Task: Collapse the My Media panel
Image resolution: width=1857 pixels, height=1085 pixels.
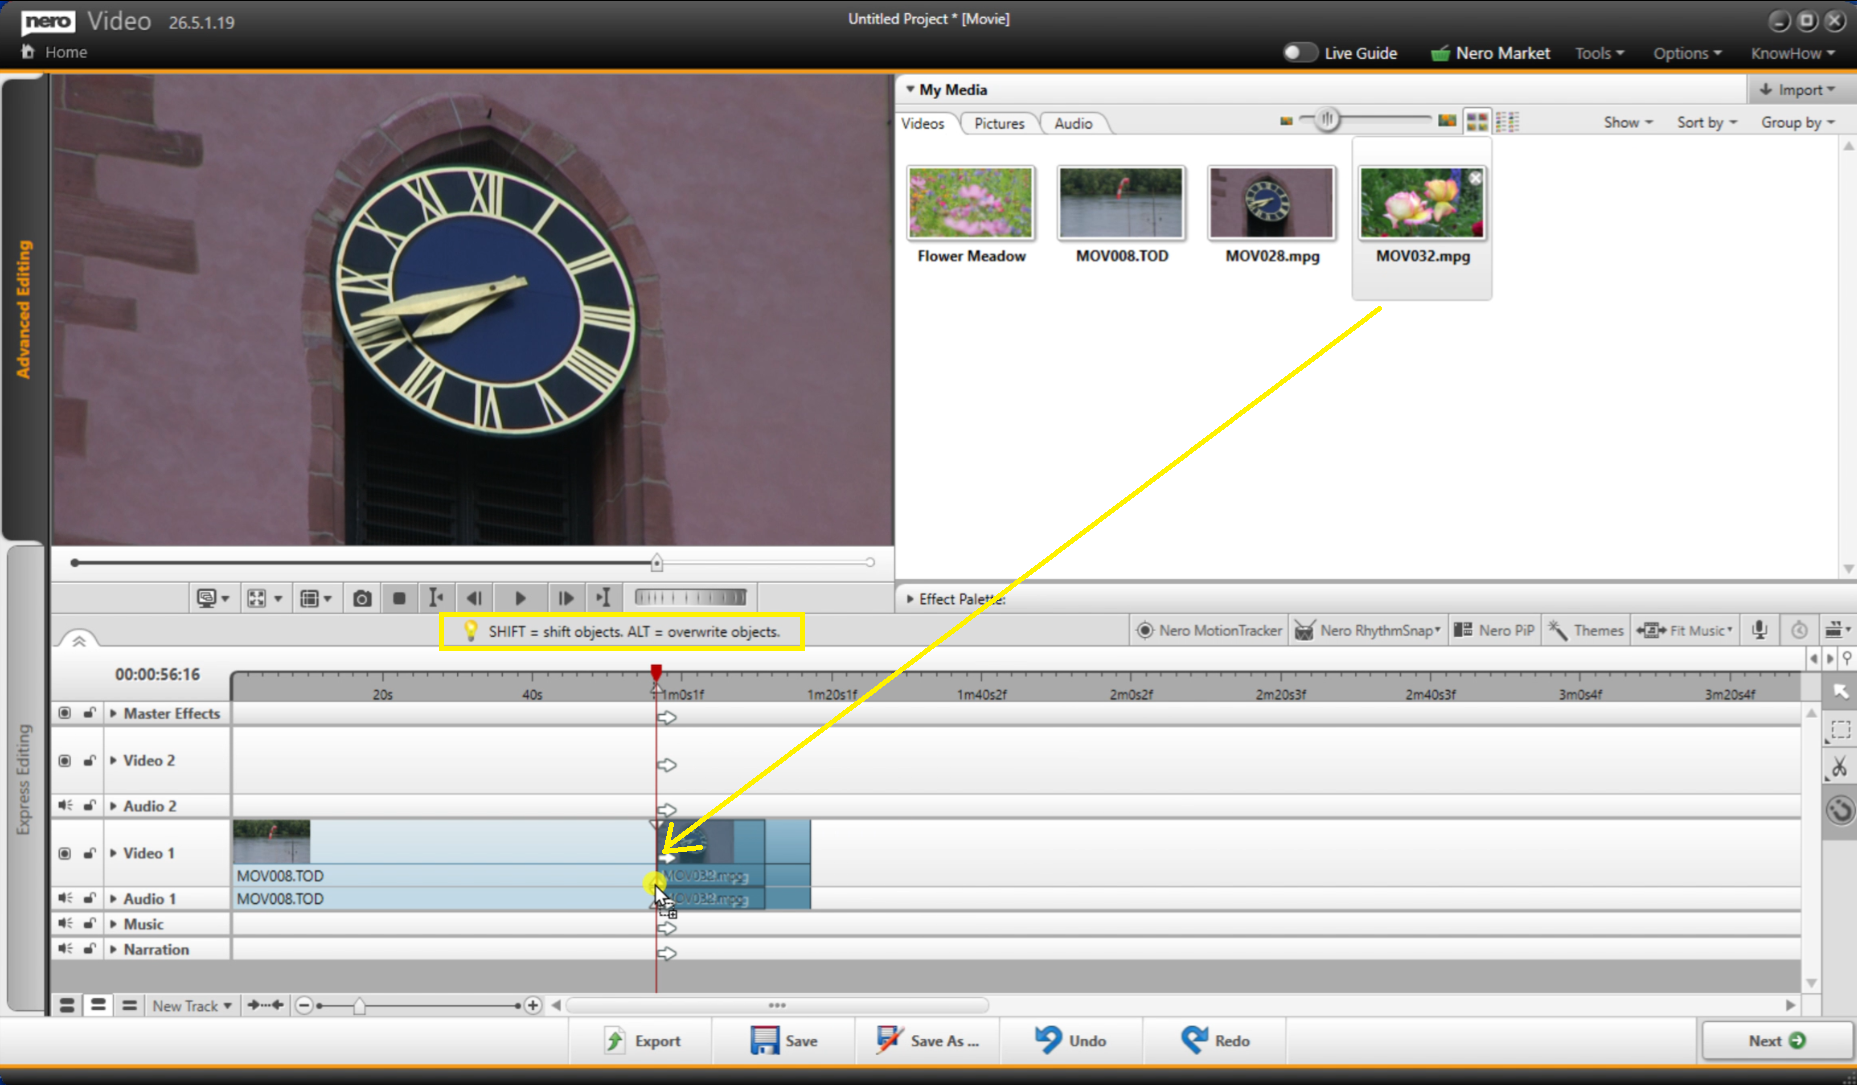Action: [x=910, y=90]
